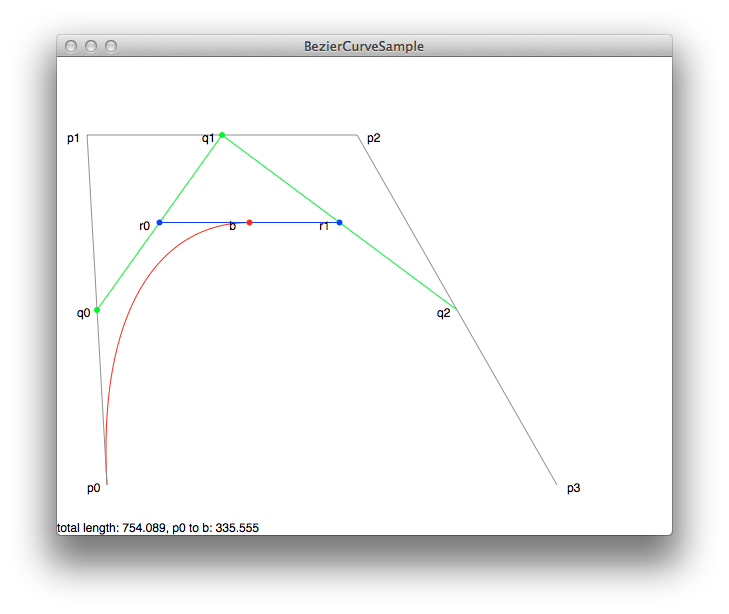Click the green point q0
This screenshot has height=614, width=729.
point(97,310)
